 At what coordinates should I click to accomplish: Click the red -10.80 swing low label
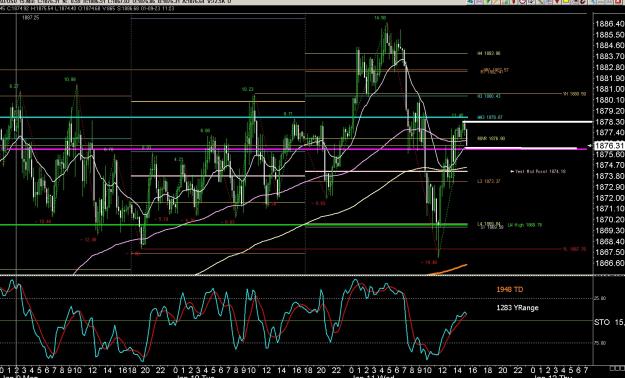click(429, 262)
